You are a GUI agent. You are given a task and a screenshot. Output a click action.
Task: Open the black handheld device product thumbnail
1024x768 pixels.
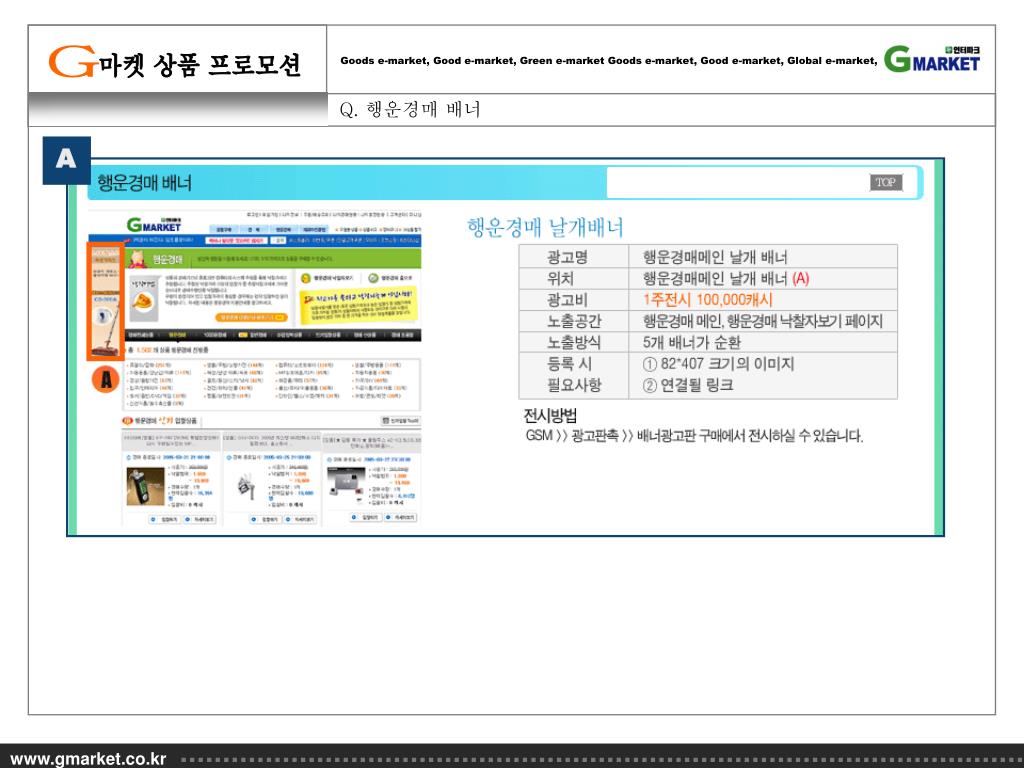tap(145, 487)
